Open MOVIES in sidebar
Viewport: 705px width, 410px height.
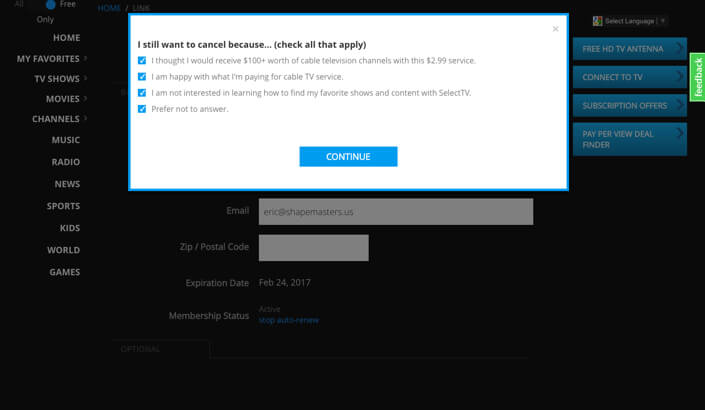62,99
